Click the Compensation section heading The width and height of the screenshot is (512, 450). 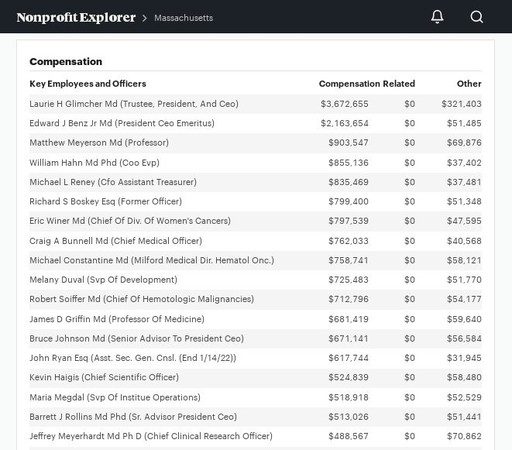[x=66, y=62]
